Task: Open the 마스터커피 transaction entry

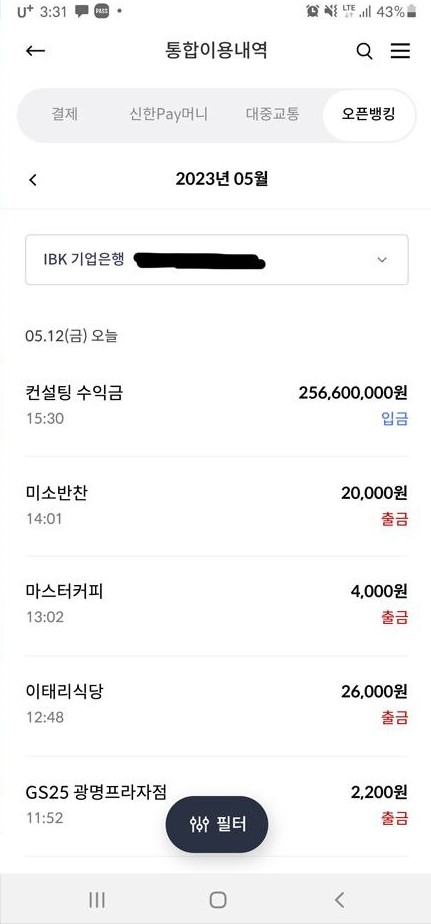Action: click(x=216, y=604)
